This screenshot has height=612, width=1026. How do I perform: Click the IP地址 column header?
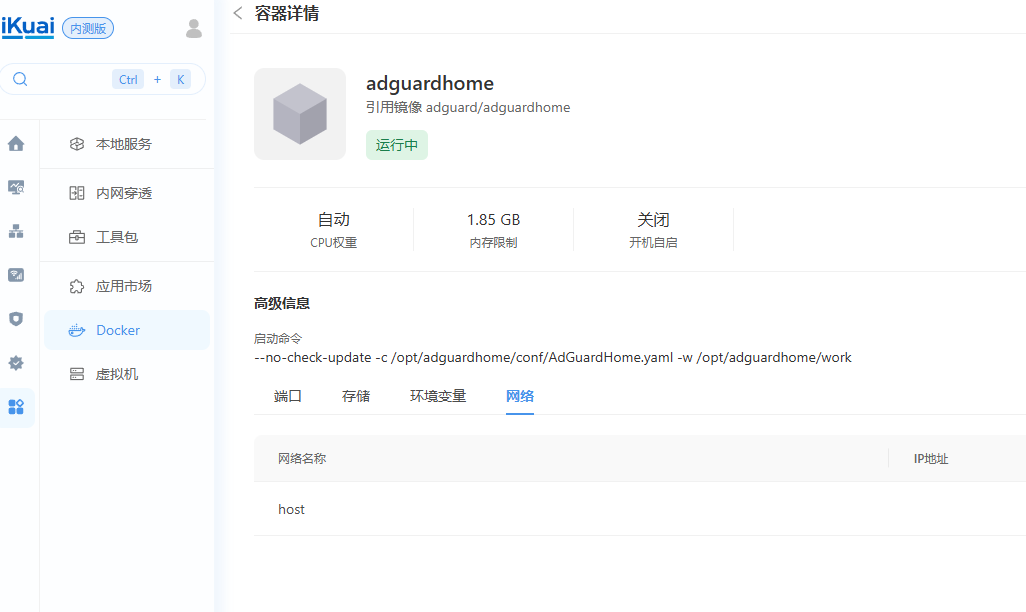(x=931, y=459)
